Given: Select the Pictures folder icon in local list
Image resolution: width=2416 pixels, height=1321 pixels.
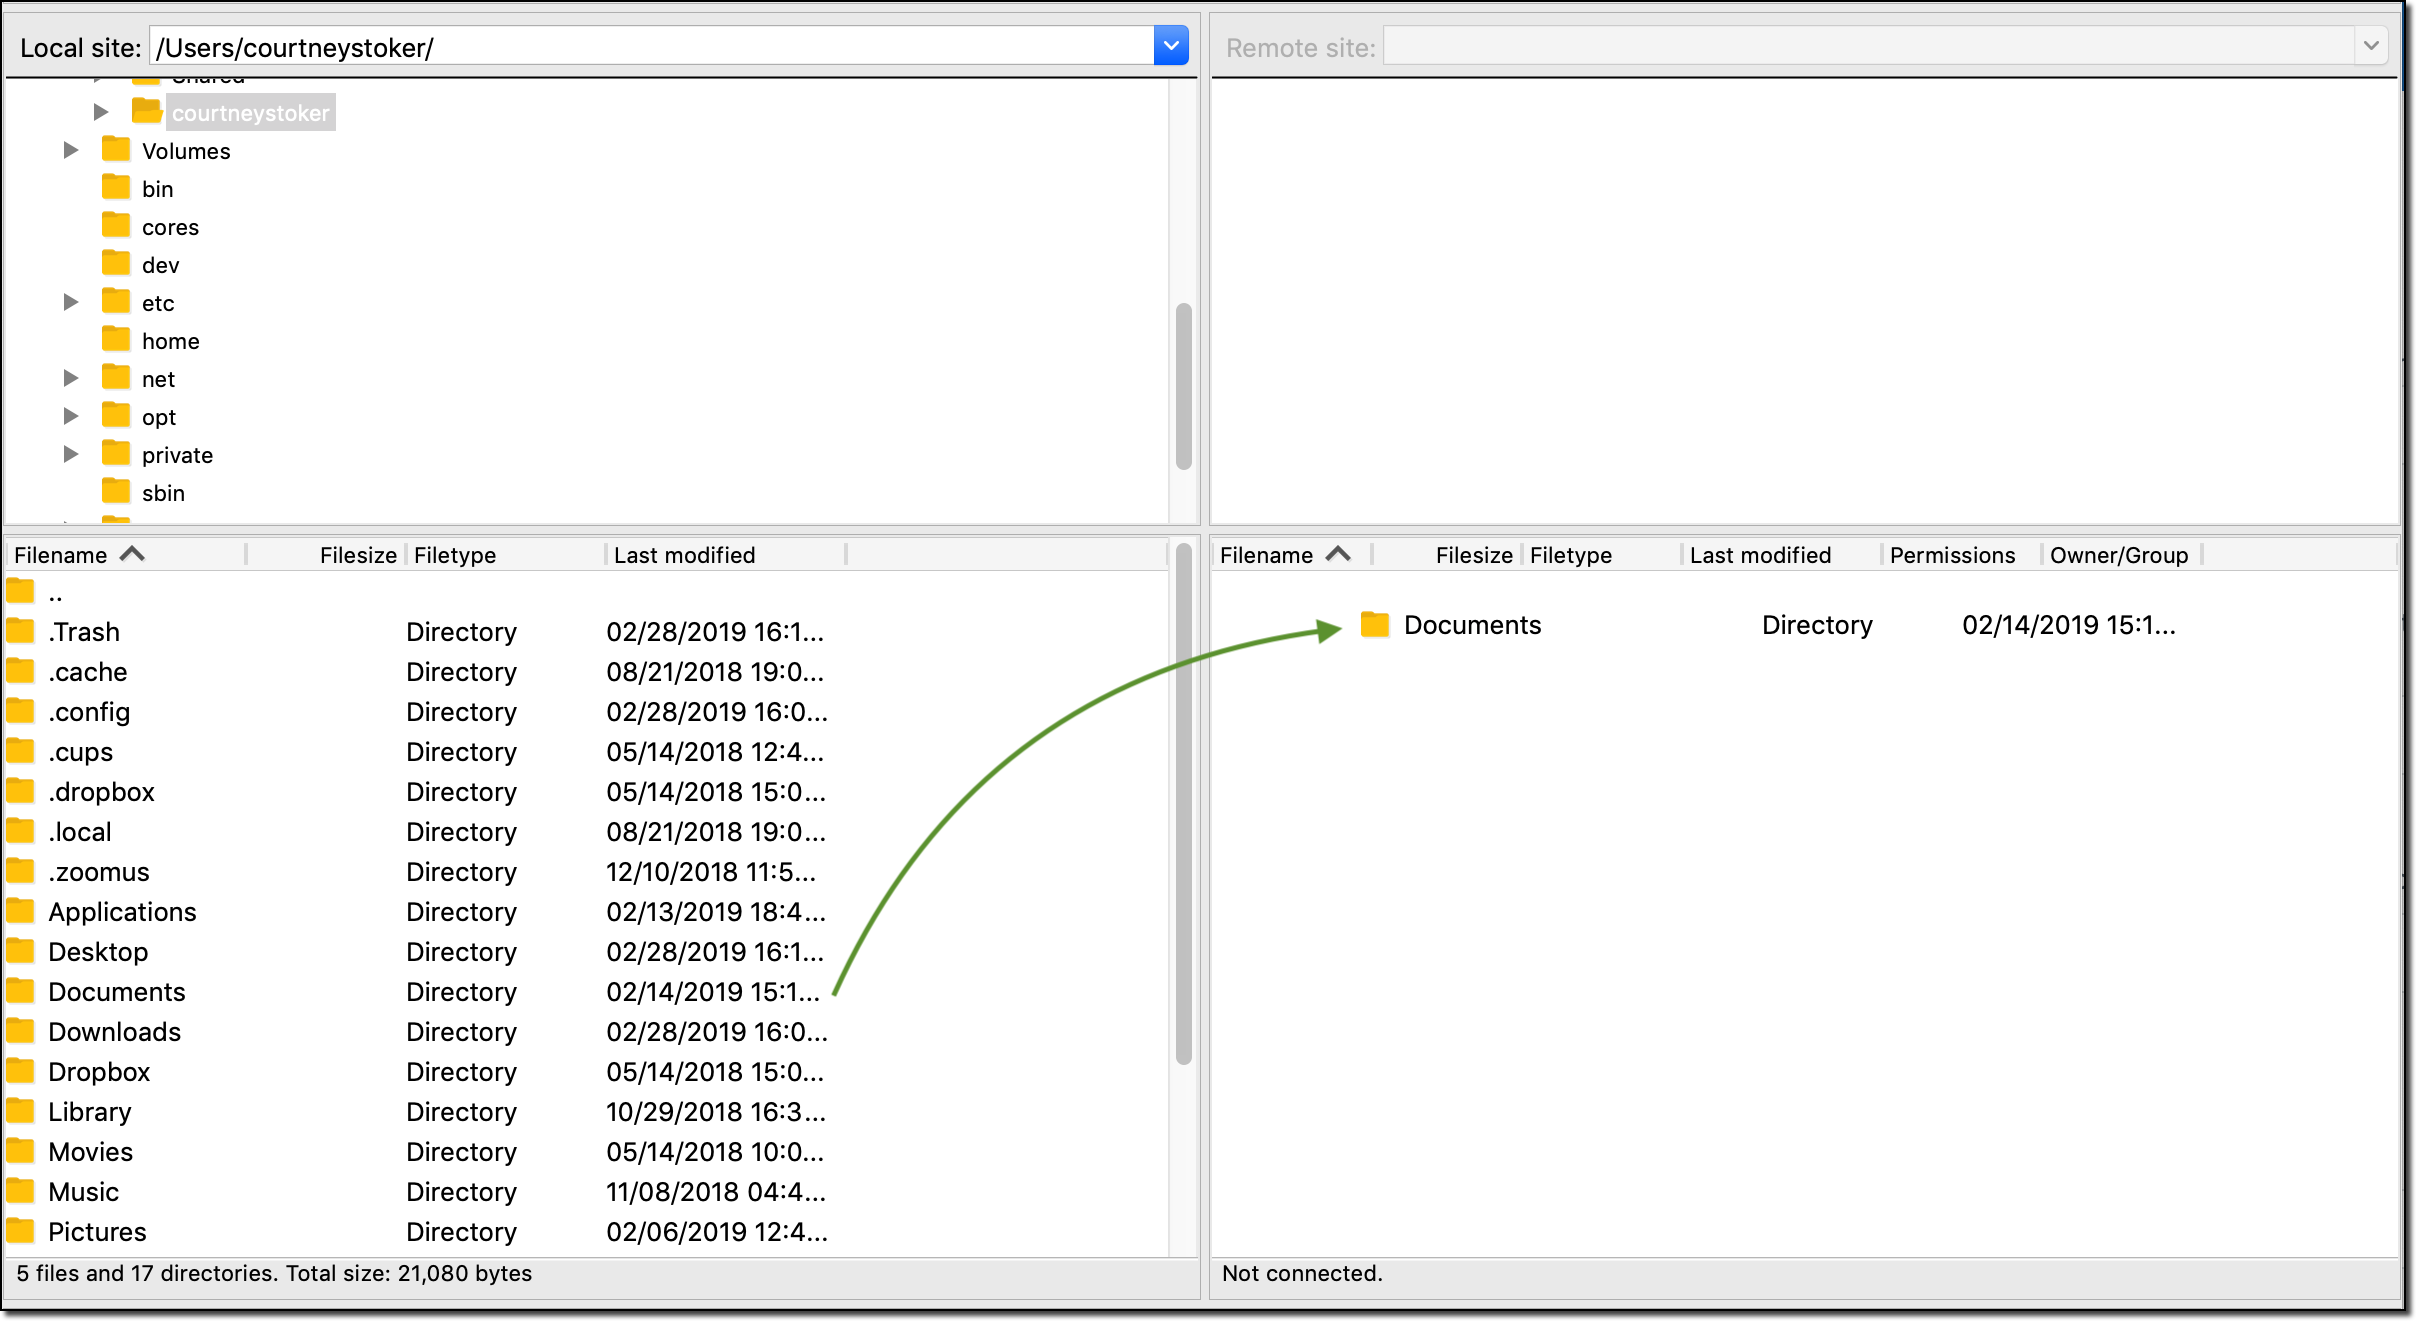Looking at the screenshot, I should coord(21,1231).
